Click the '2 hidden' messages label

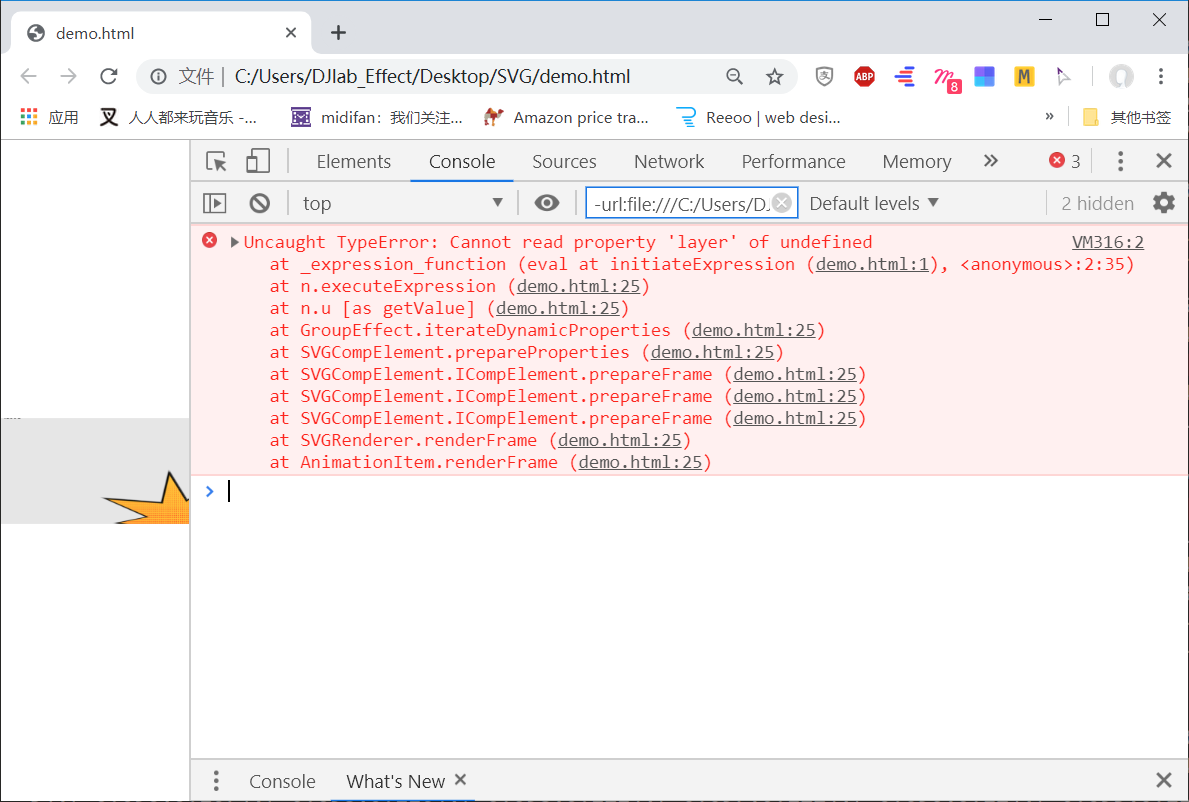pyautogui.click(x=1097, y=203)
